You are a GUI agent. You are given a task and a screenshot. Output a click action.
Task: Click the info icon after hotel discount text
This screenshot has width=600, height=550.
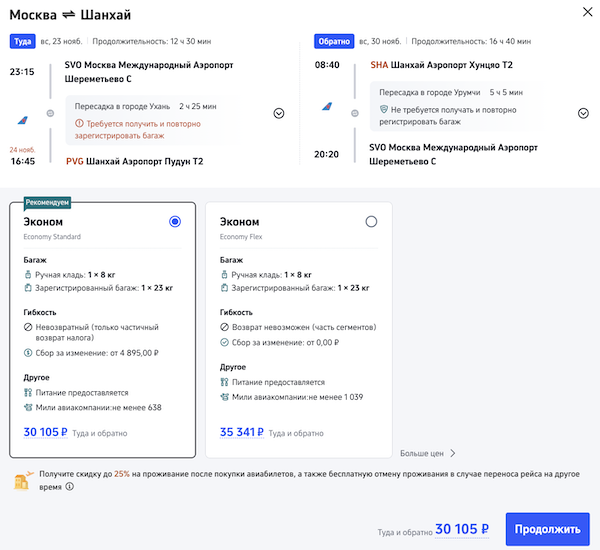pyautogui.click(x=69, y=488)
